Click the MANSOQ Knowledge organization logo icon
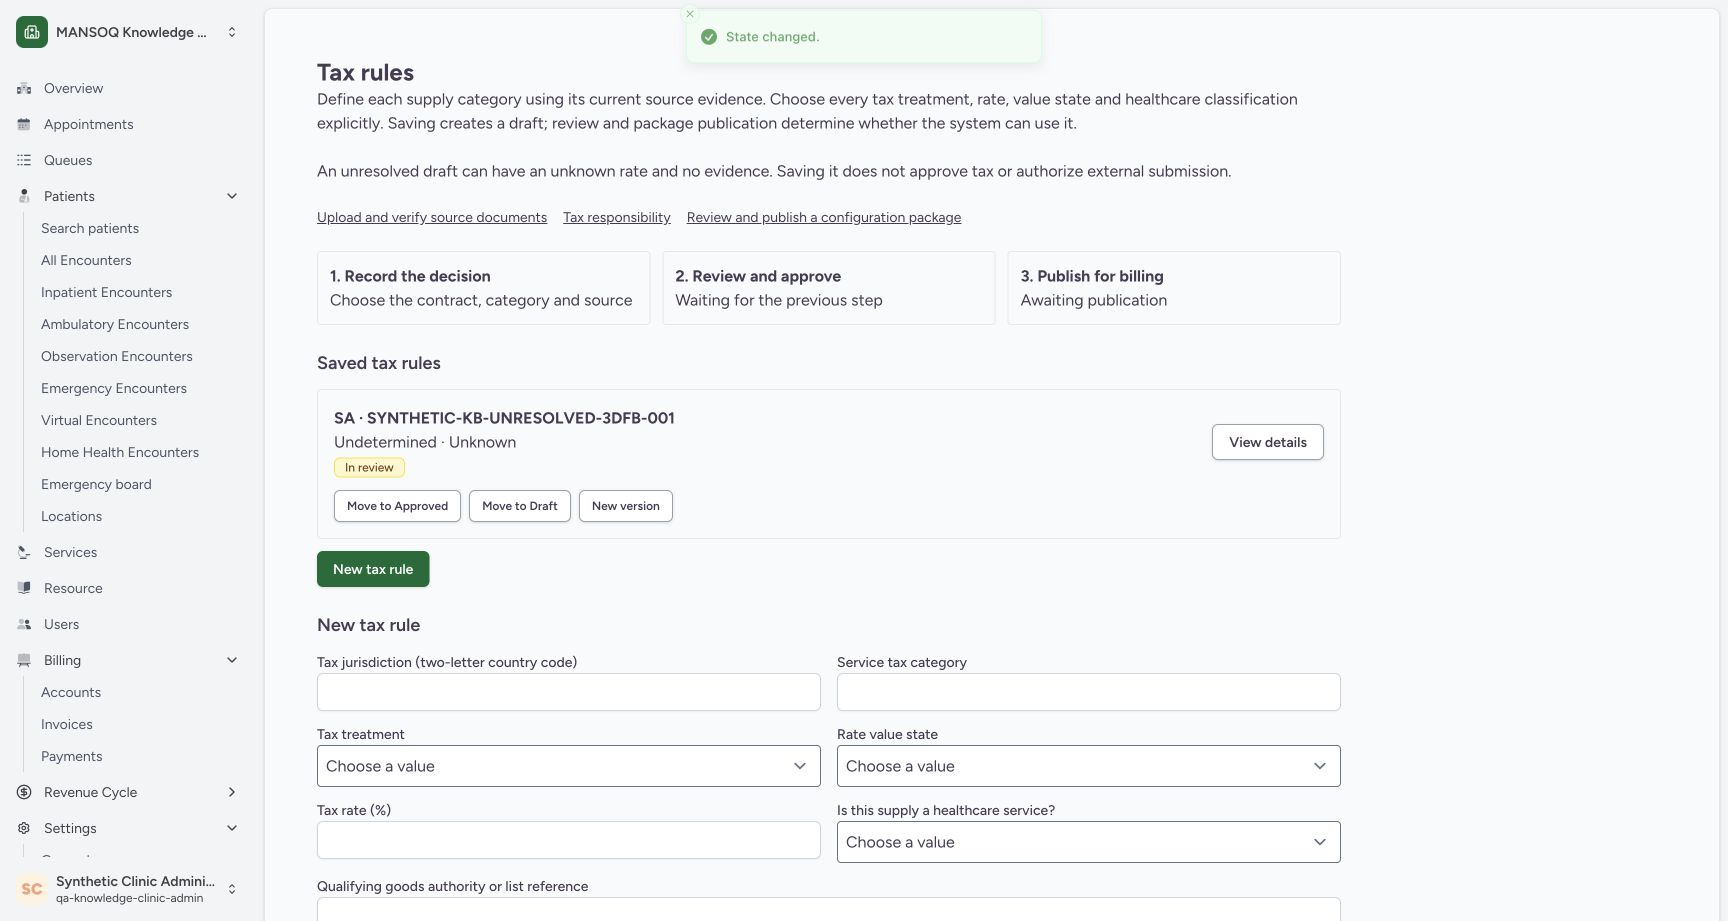This screenshot has width=1728, height=921. pyautogui.click(x=32, y=32)
